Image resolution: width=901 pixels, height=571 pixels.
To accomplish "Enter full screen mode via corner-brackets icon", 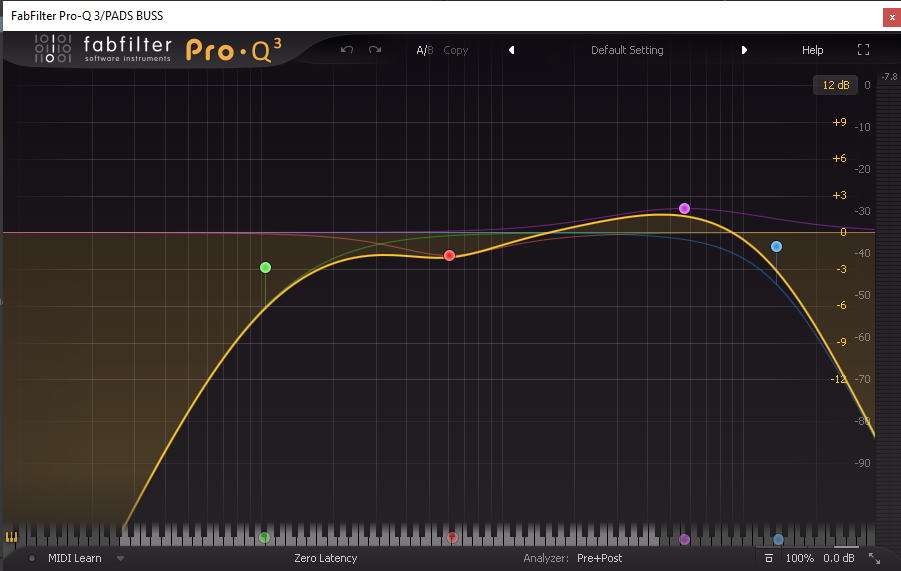I will click(863, 50).
